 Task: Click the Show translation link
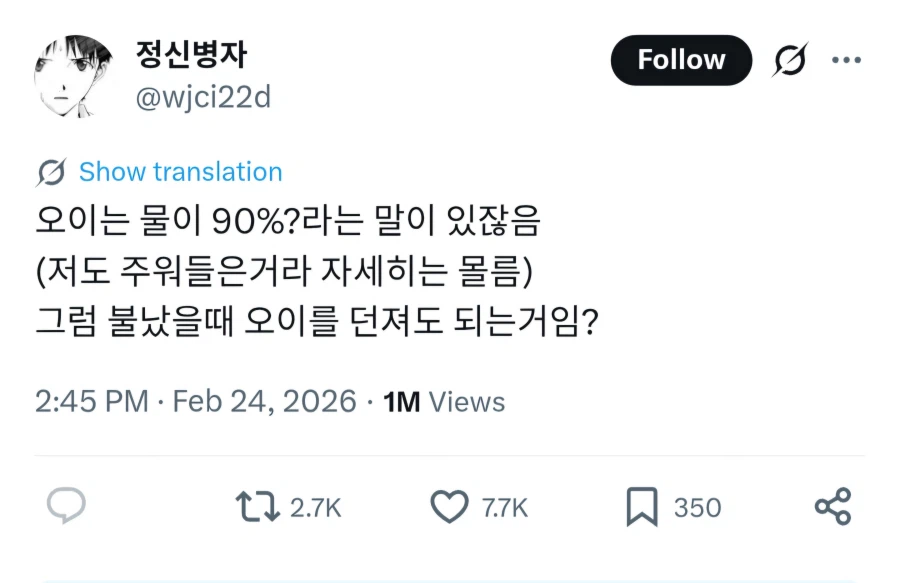(x=180, y=172)
